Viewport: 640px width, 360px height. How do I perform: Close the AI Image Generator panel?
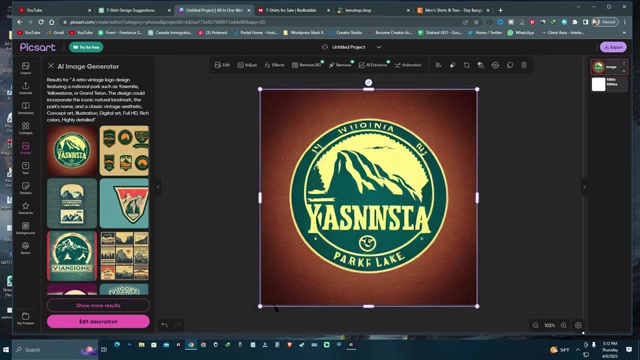pos(51,66)
